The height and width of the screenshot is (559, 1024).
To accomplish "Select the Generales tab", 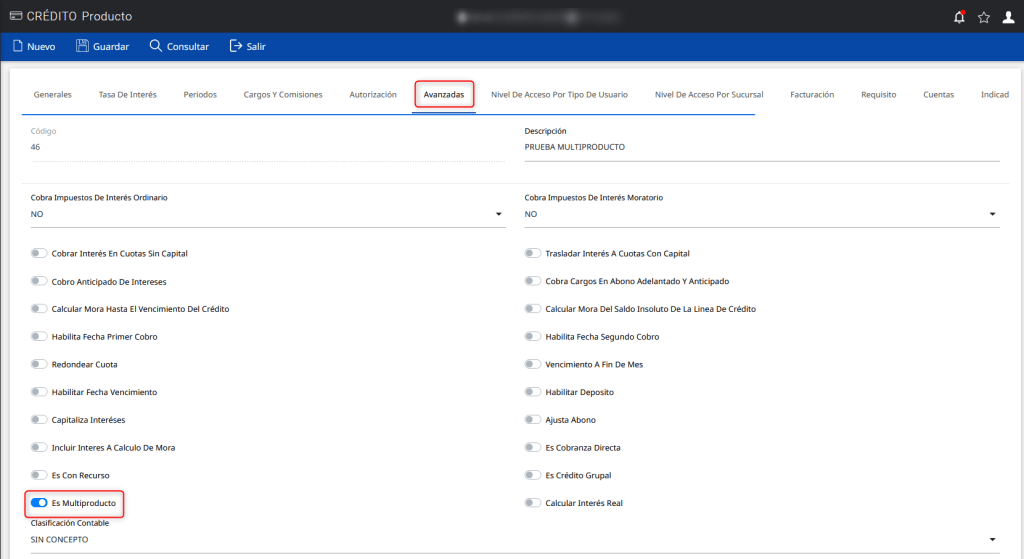I will tap(52, 95).
